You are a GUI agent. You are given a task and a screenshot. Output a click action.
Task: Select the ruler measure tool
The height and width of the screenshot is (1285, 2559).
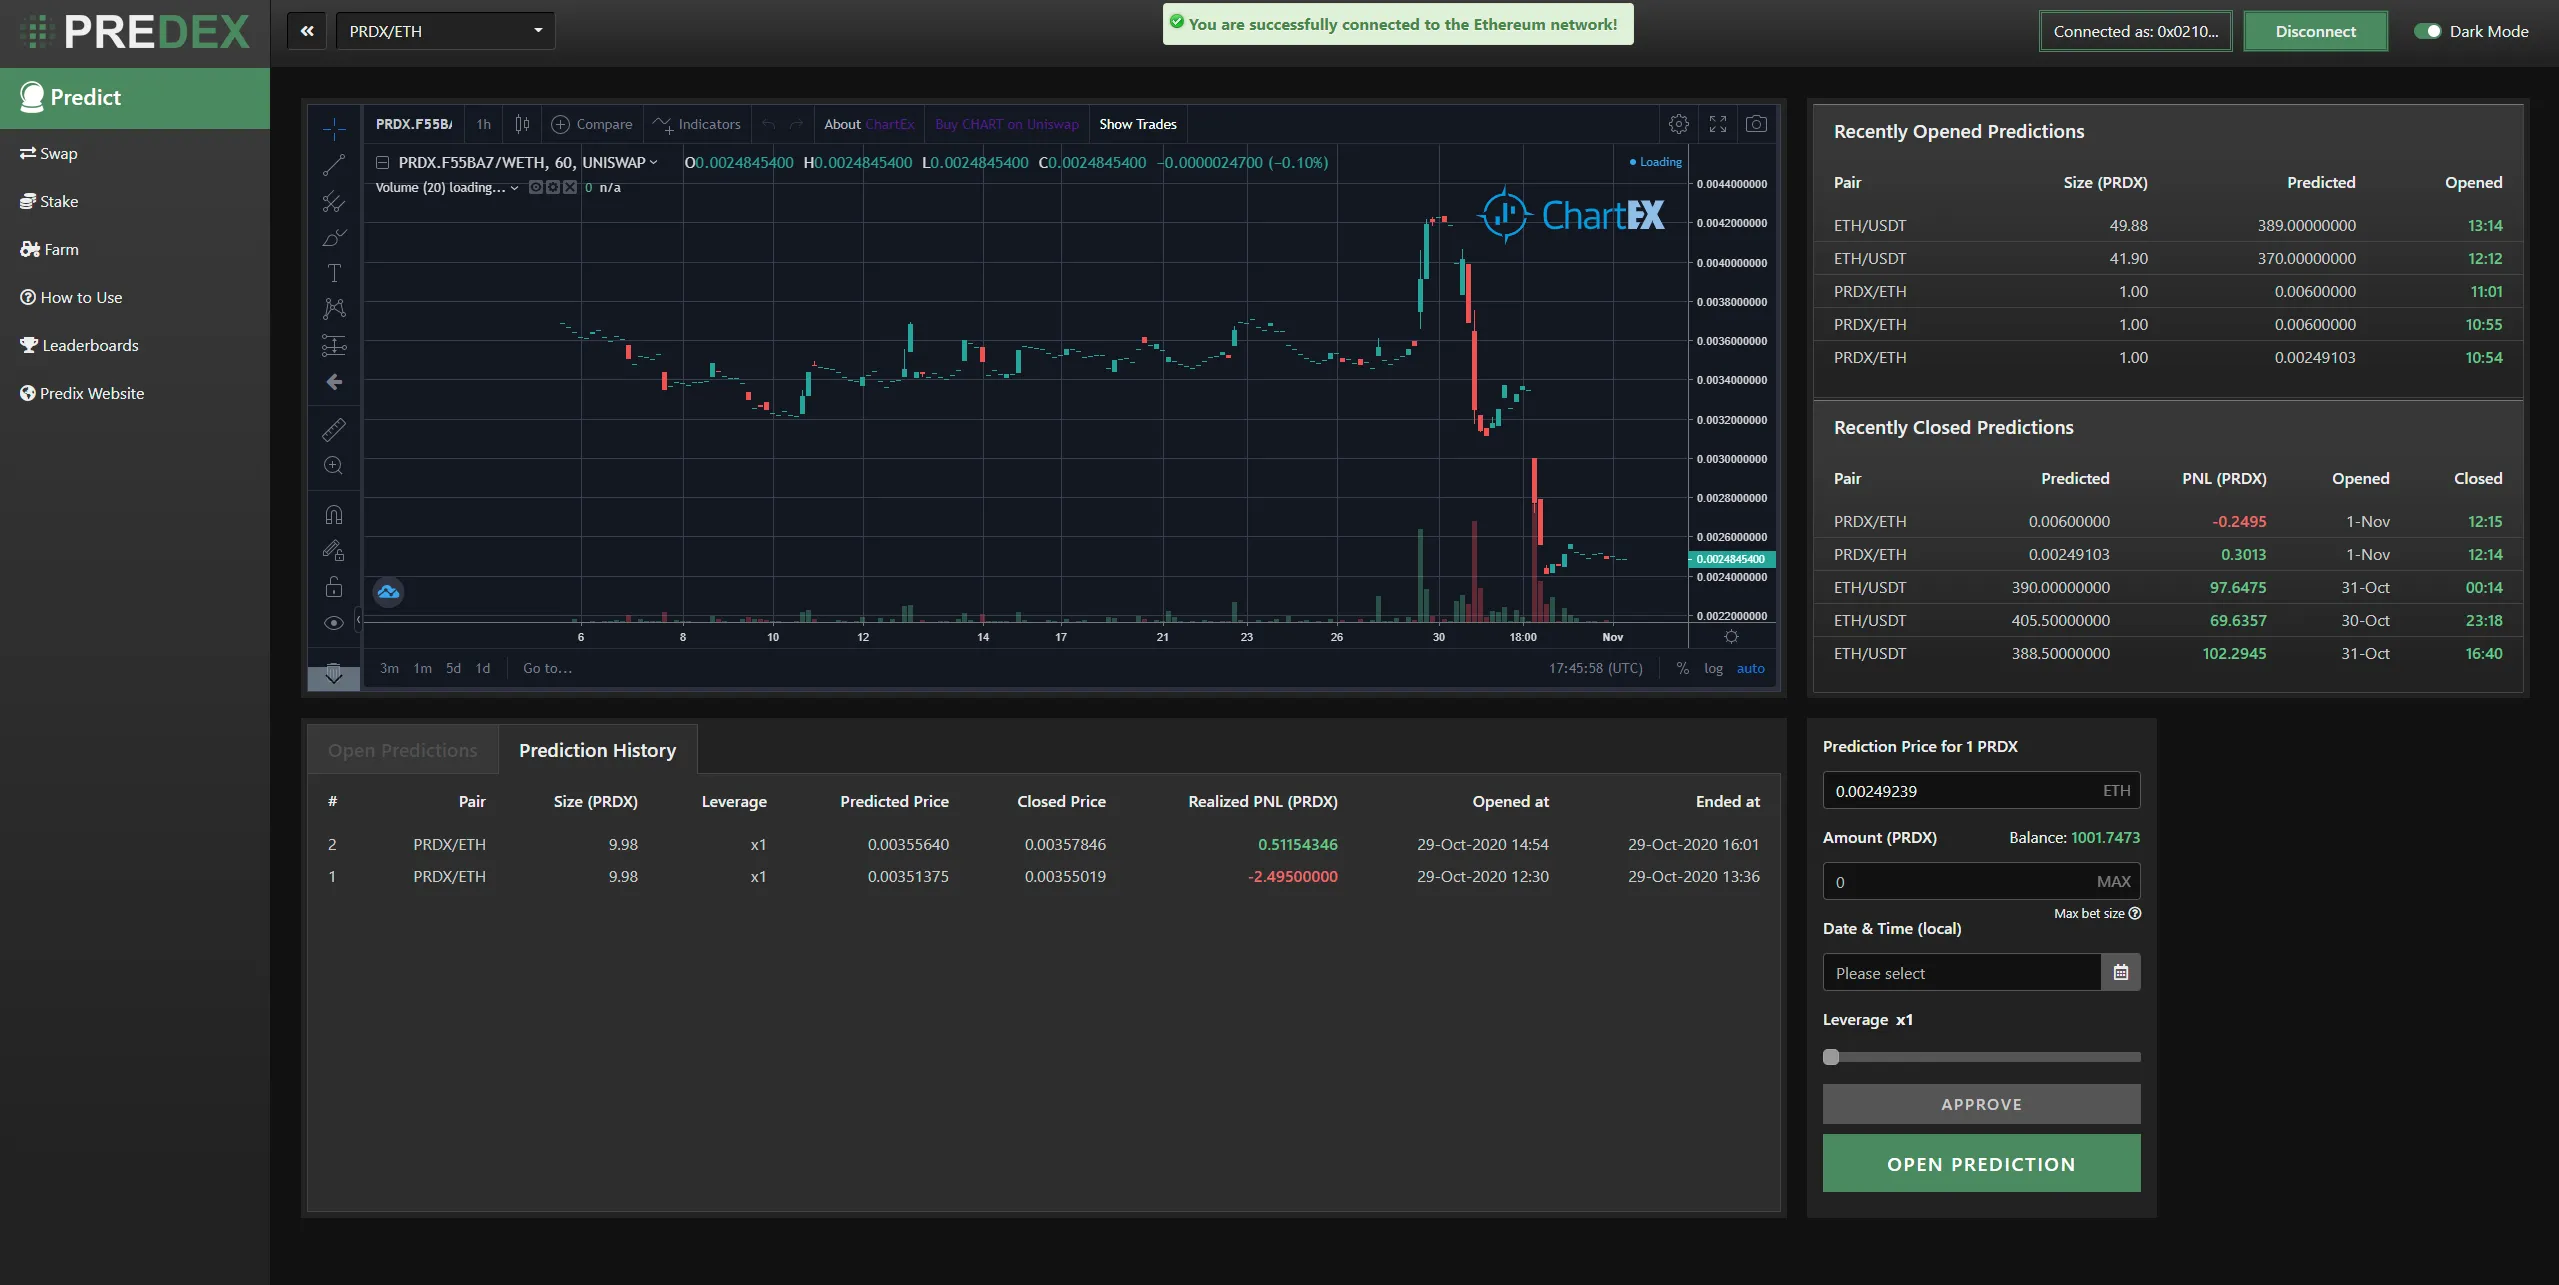(x=334, y=430)
